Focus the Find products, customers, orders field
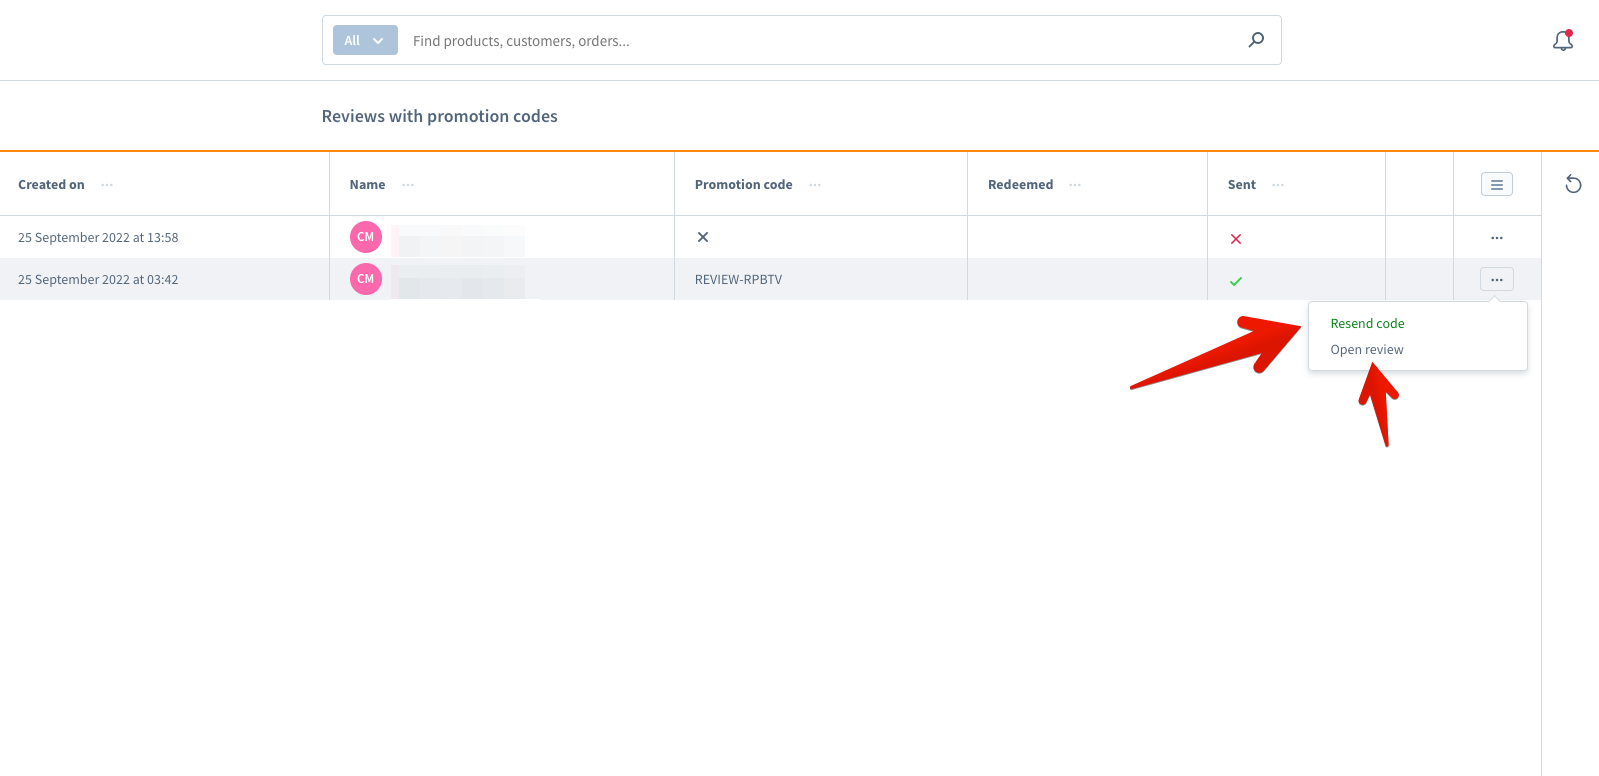The width and height of the screenshot is (1599, 776). [820, 40]
